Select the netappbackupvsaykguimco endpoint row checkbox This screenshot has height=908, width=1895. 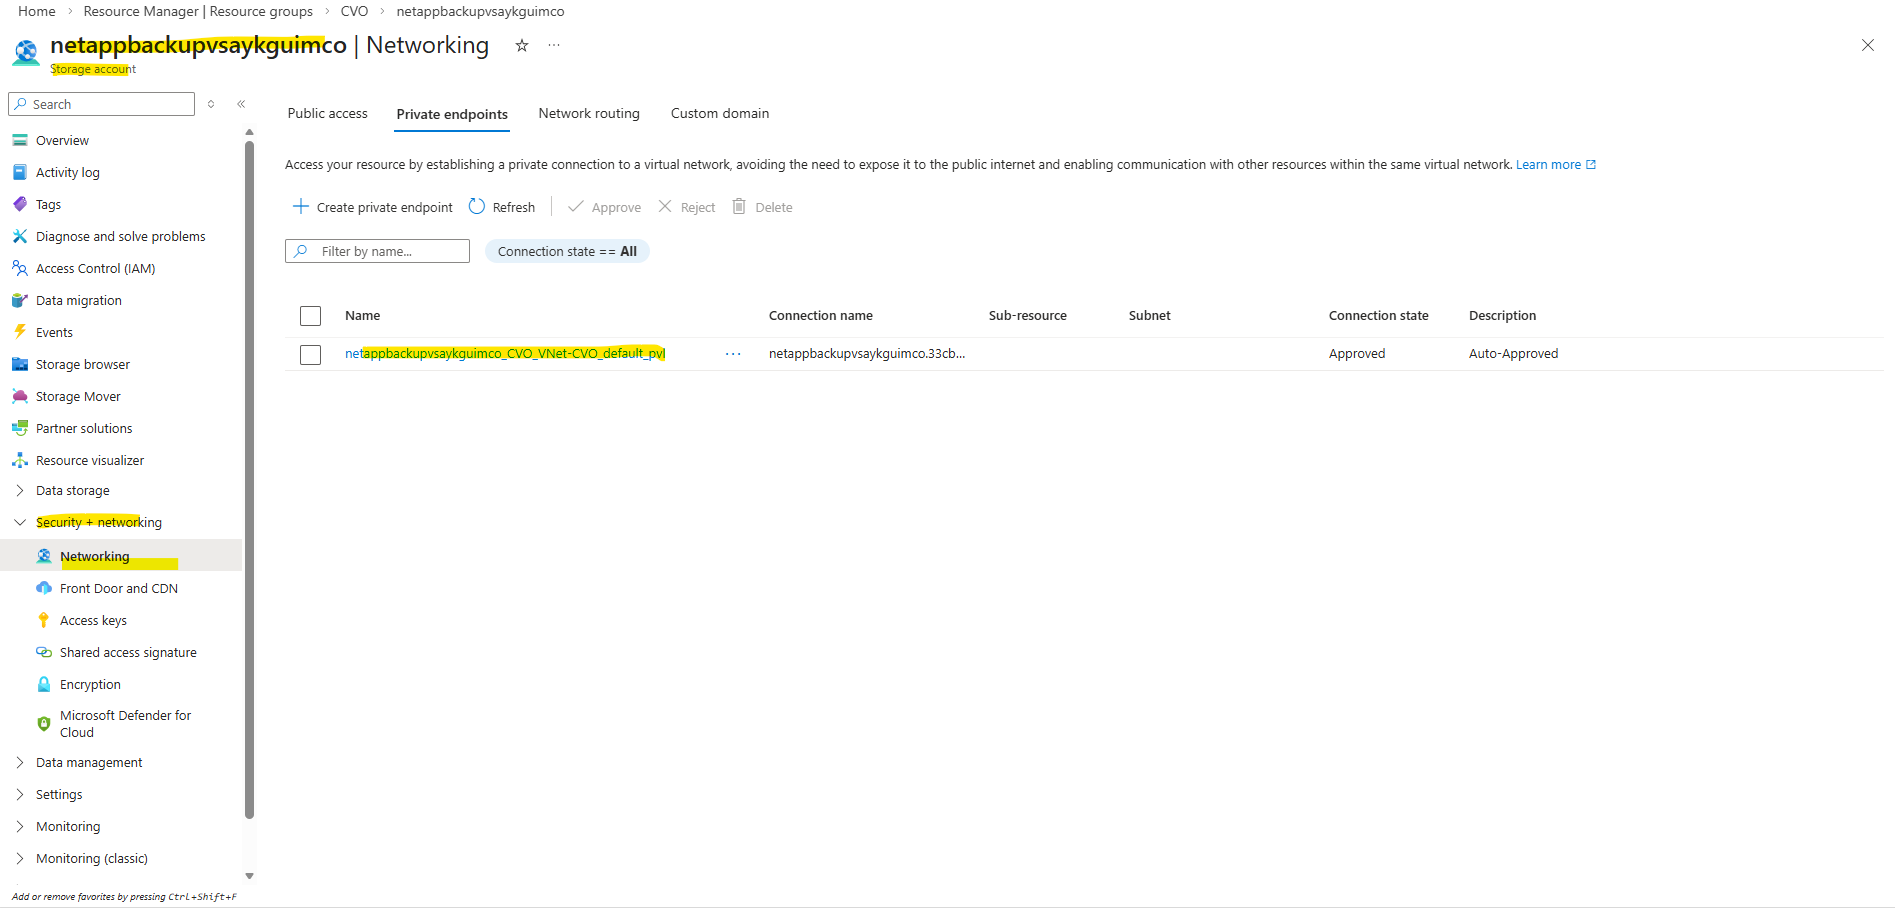coord(311,355)
